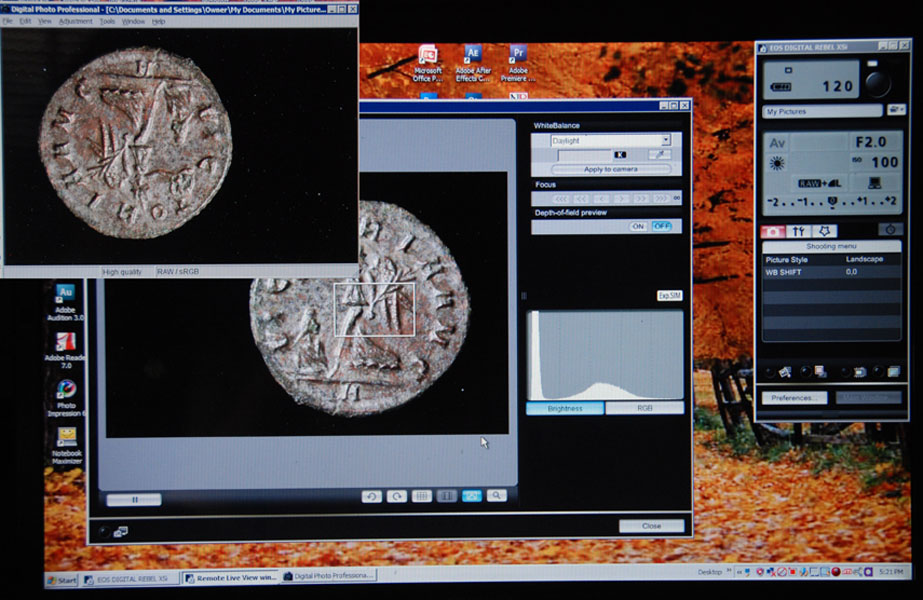Click the double-left focus arrow button

pyautogui.click(x=581, y=198)
